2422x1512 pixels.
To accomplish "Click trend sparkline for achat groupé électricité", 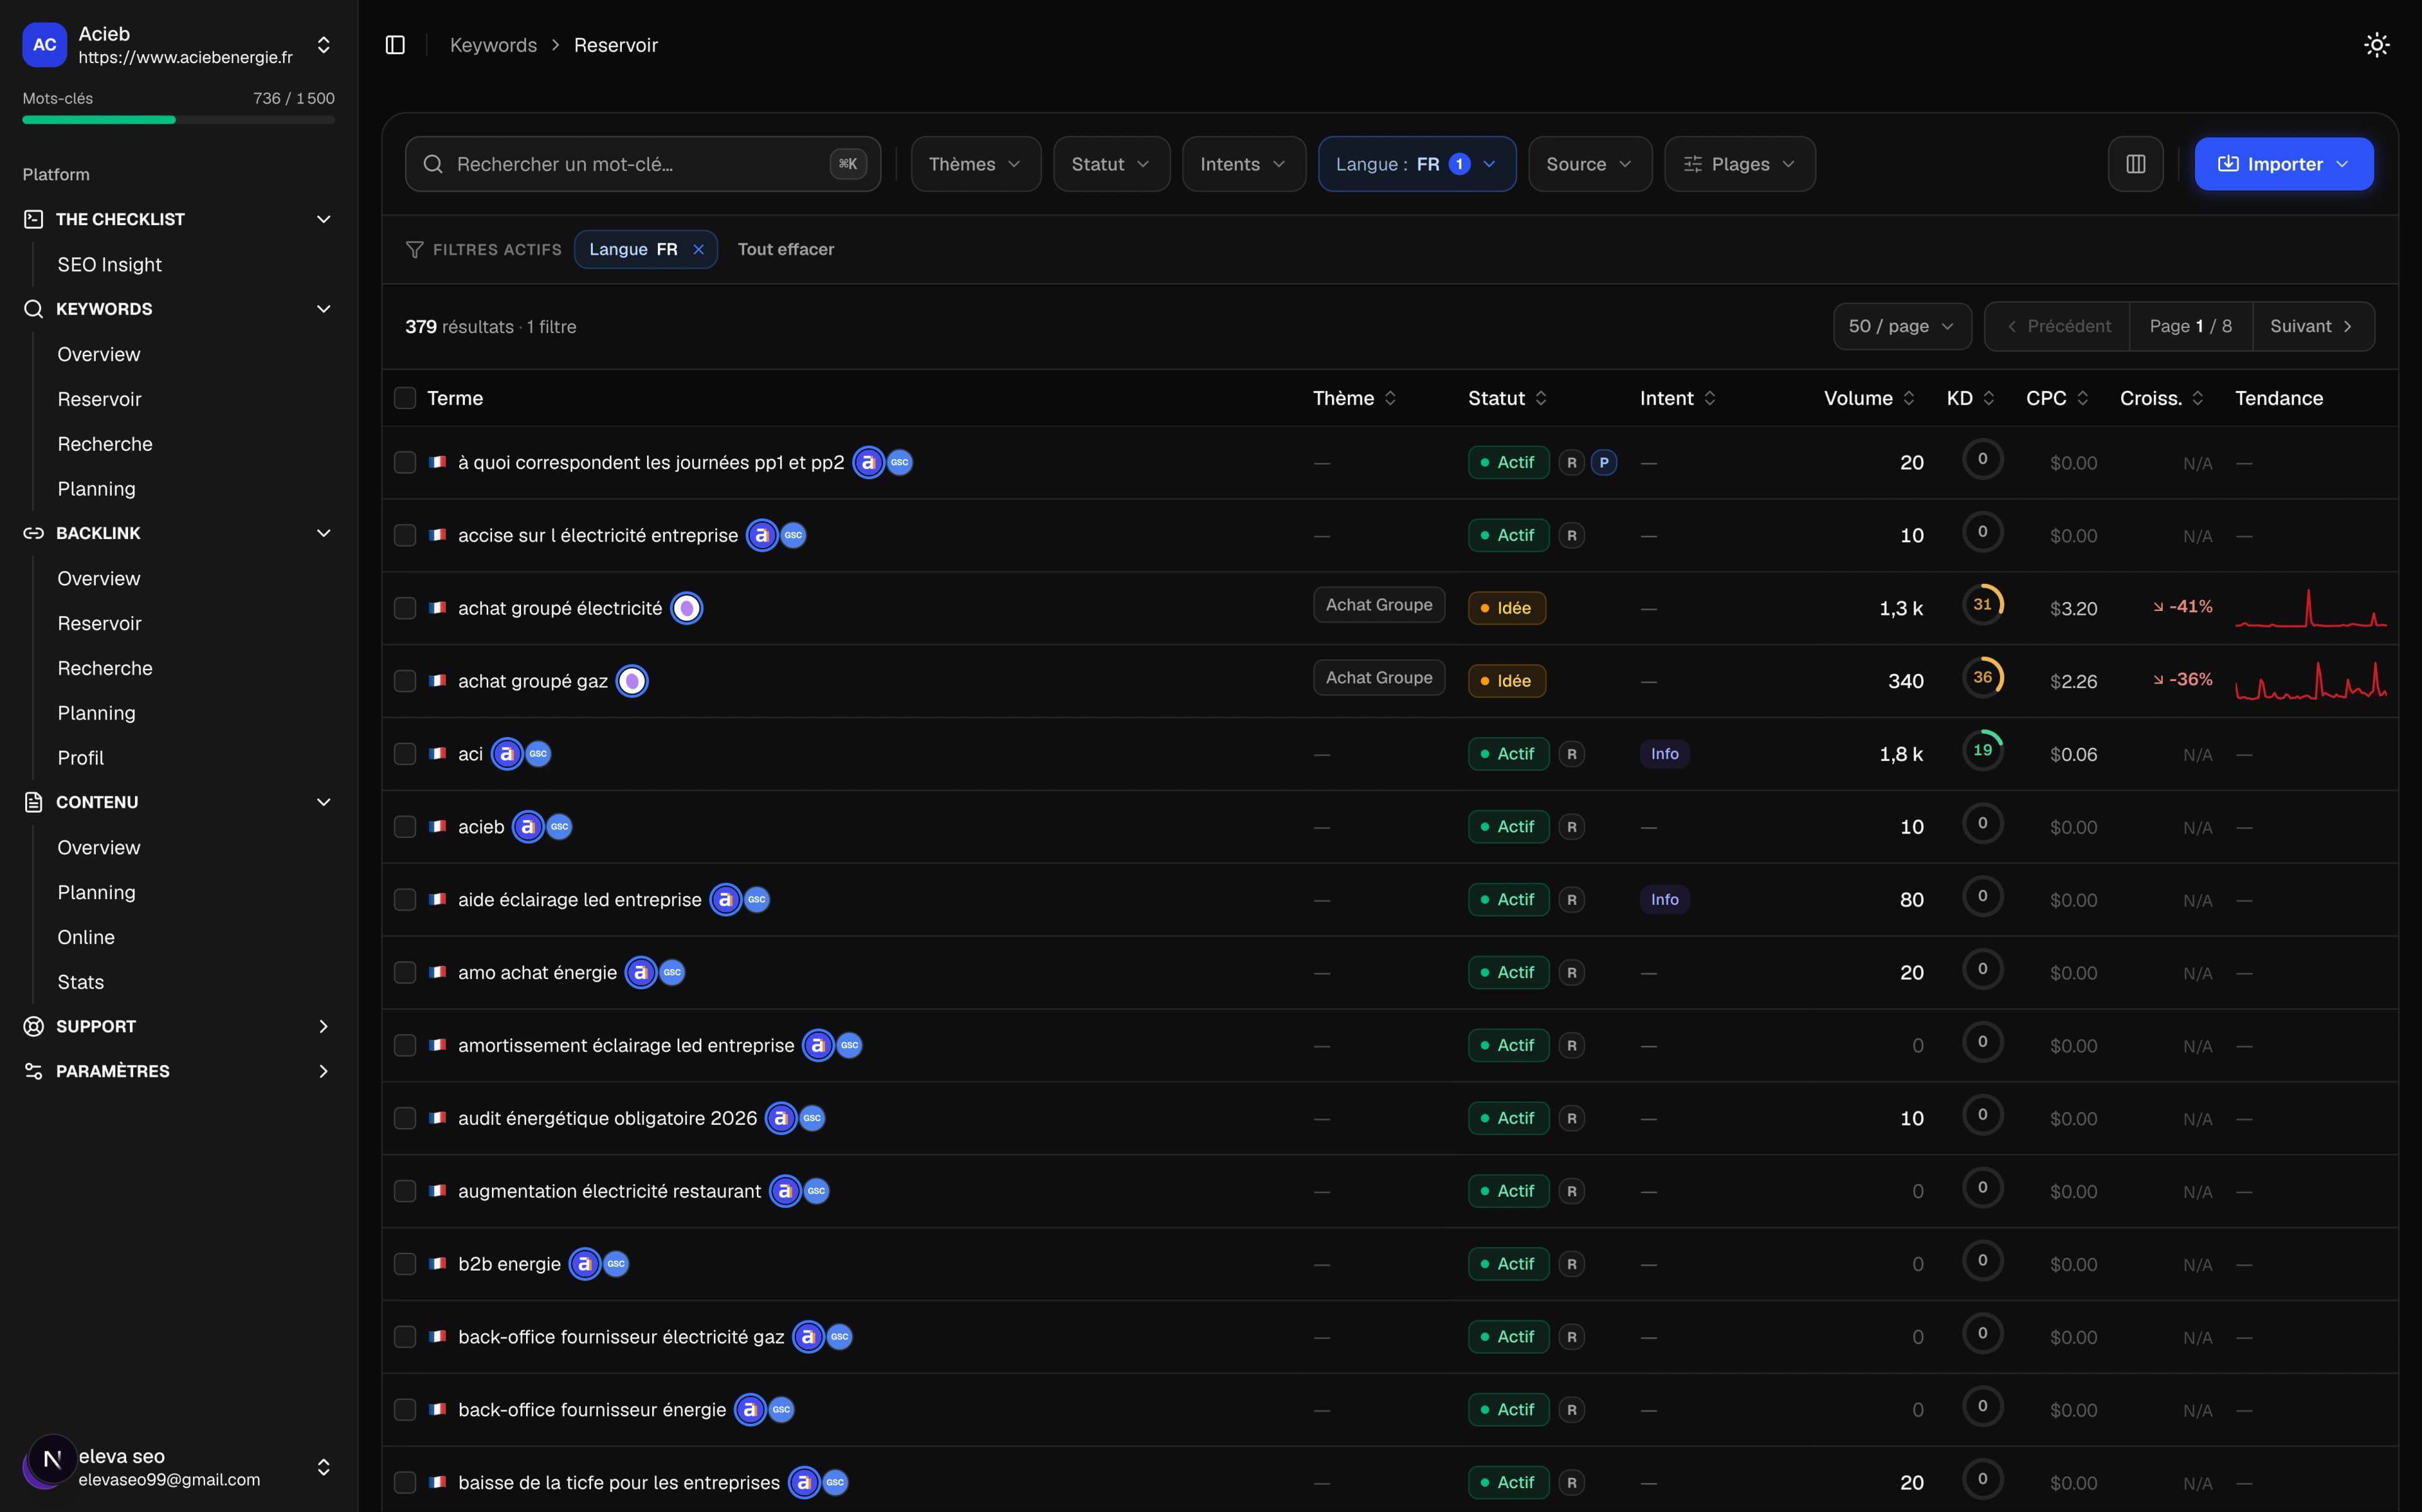I will (2310, 608).
